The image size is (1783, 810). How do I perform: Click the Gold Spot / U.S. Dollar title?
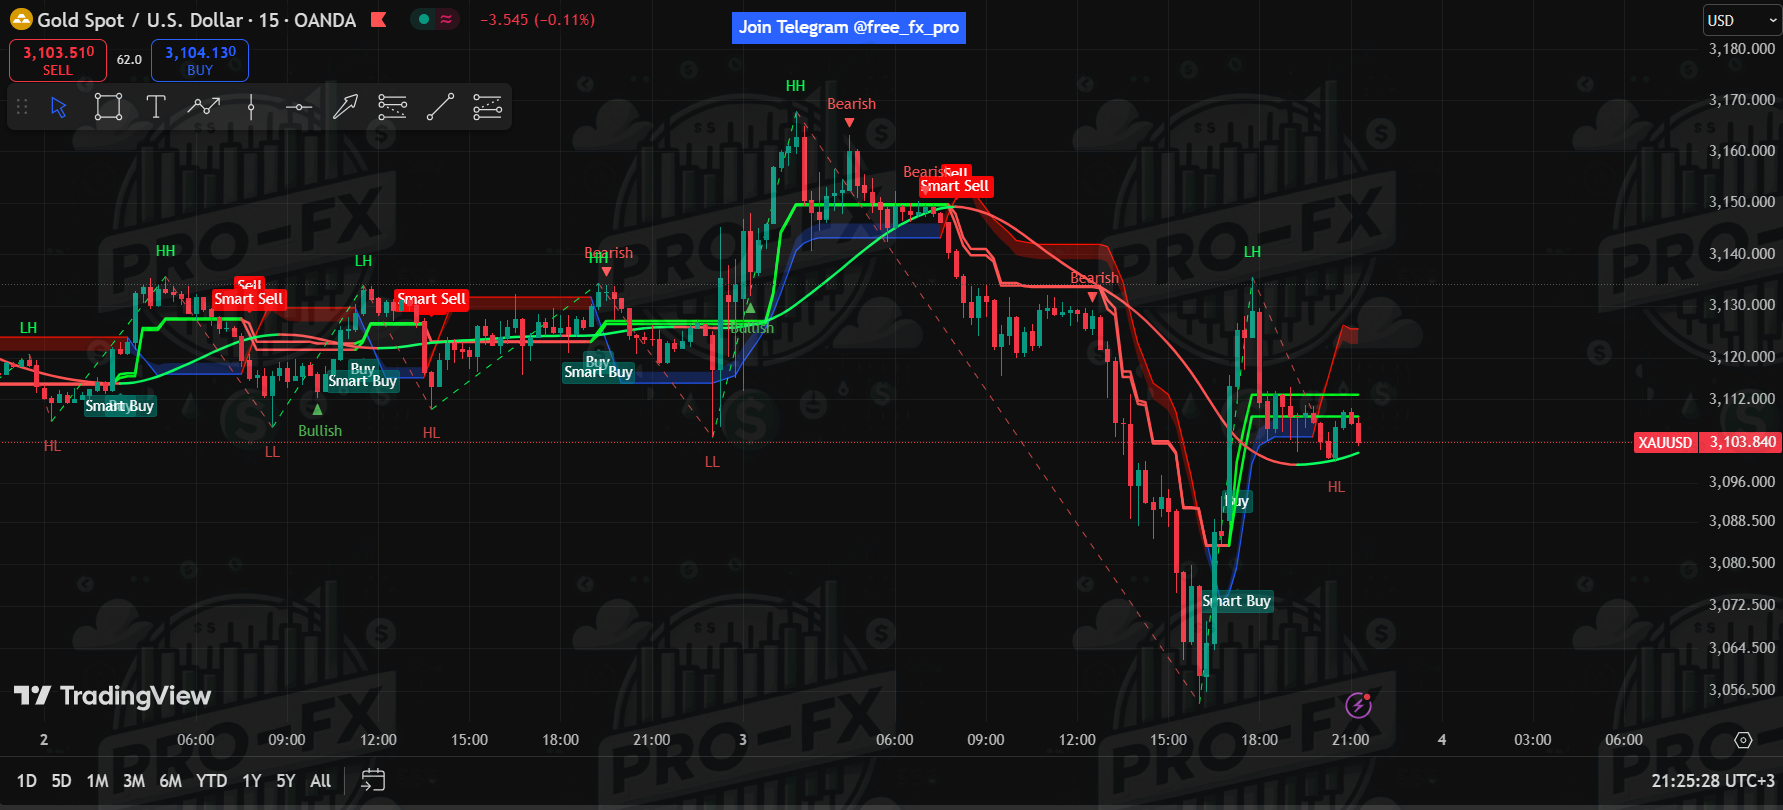click(x=140, y=20)
